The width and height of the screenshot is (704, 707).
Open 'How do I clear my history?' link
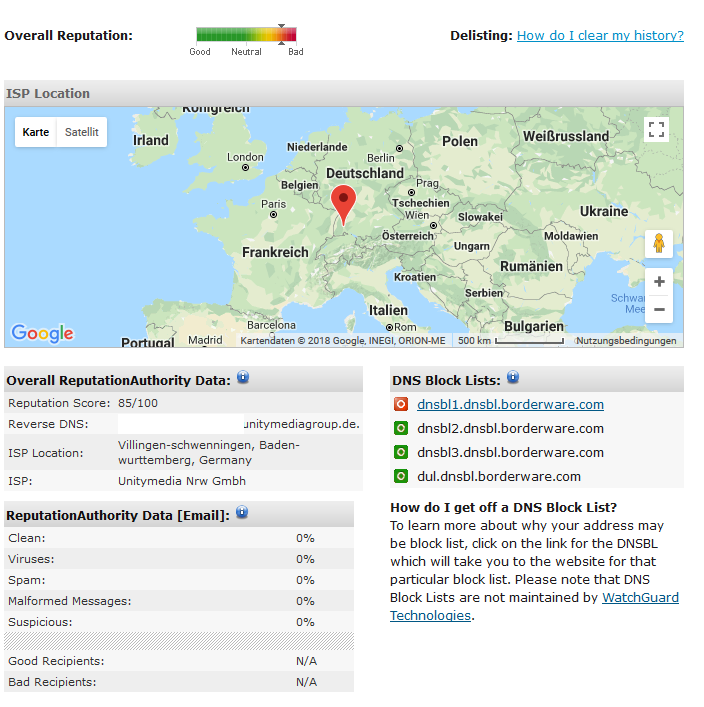tap(600, 36)
